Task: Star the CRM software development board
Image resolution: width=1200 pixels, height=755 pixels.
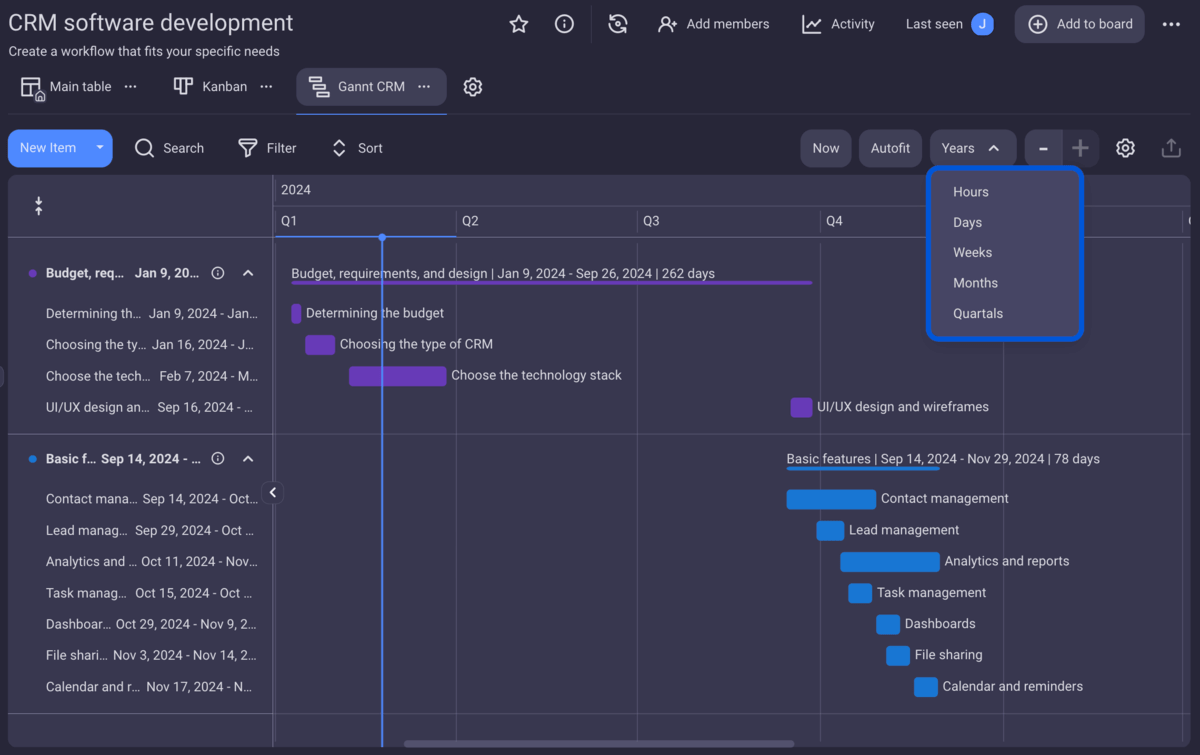Action: tap(518, 24)
